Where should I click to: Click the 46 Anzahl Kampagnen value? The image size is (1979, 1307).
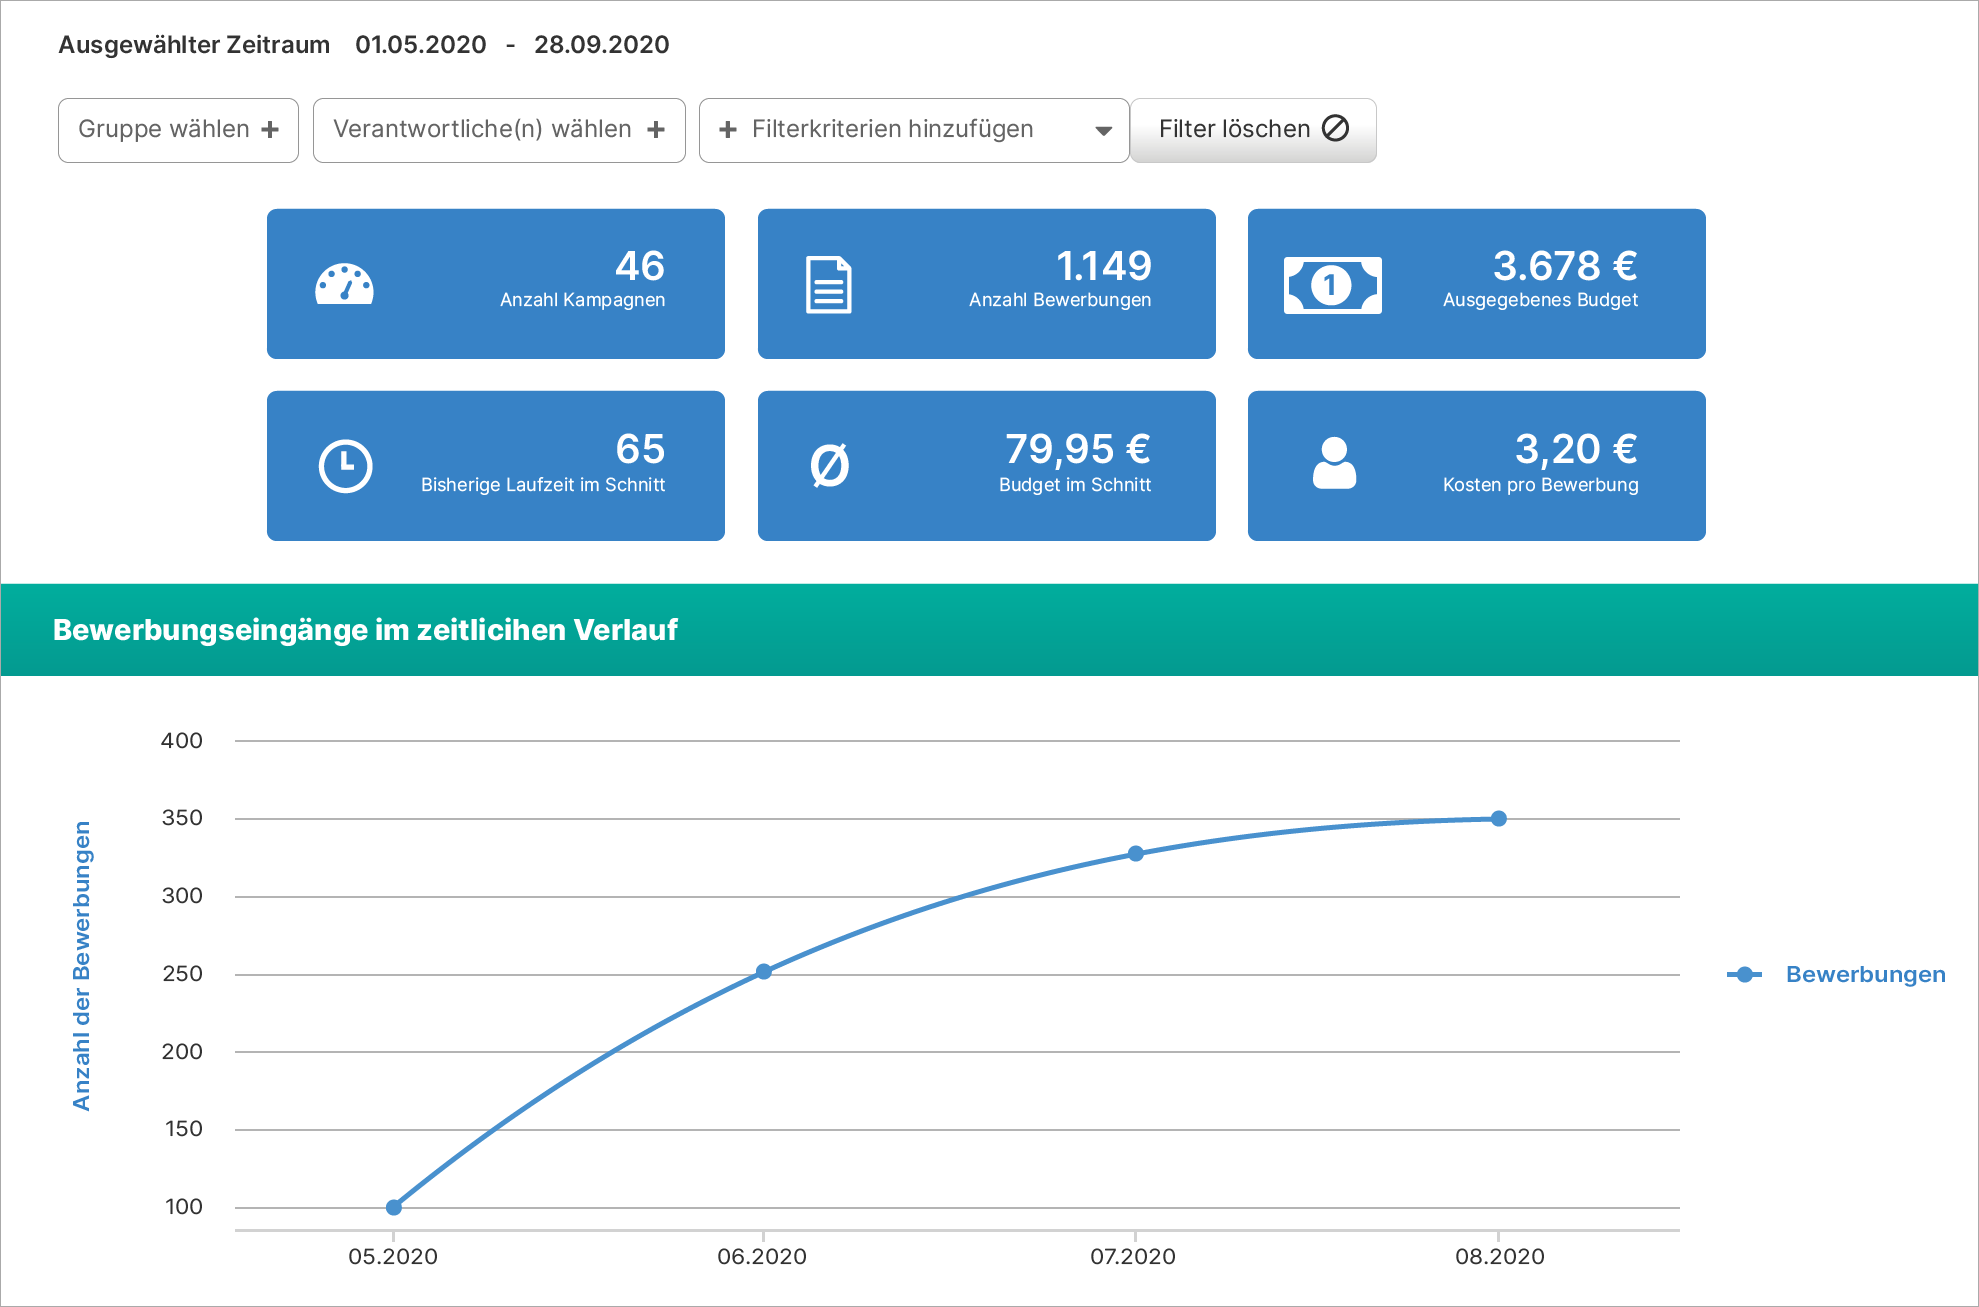[x=640, y=266]
